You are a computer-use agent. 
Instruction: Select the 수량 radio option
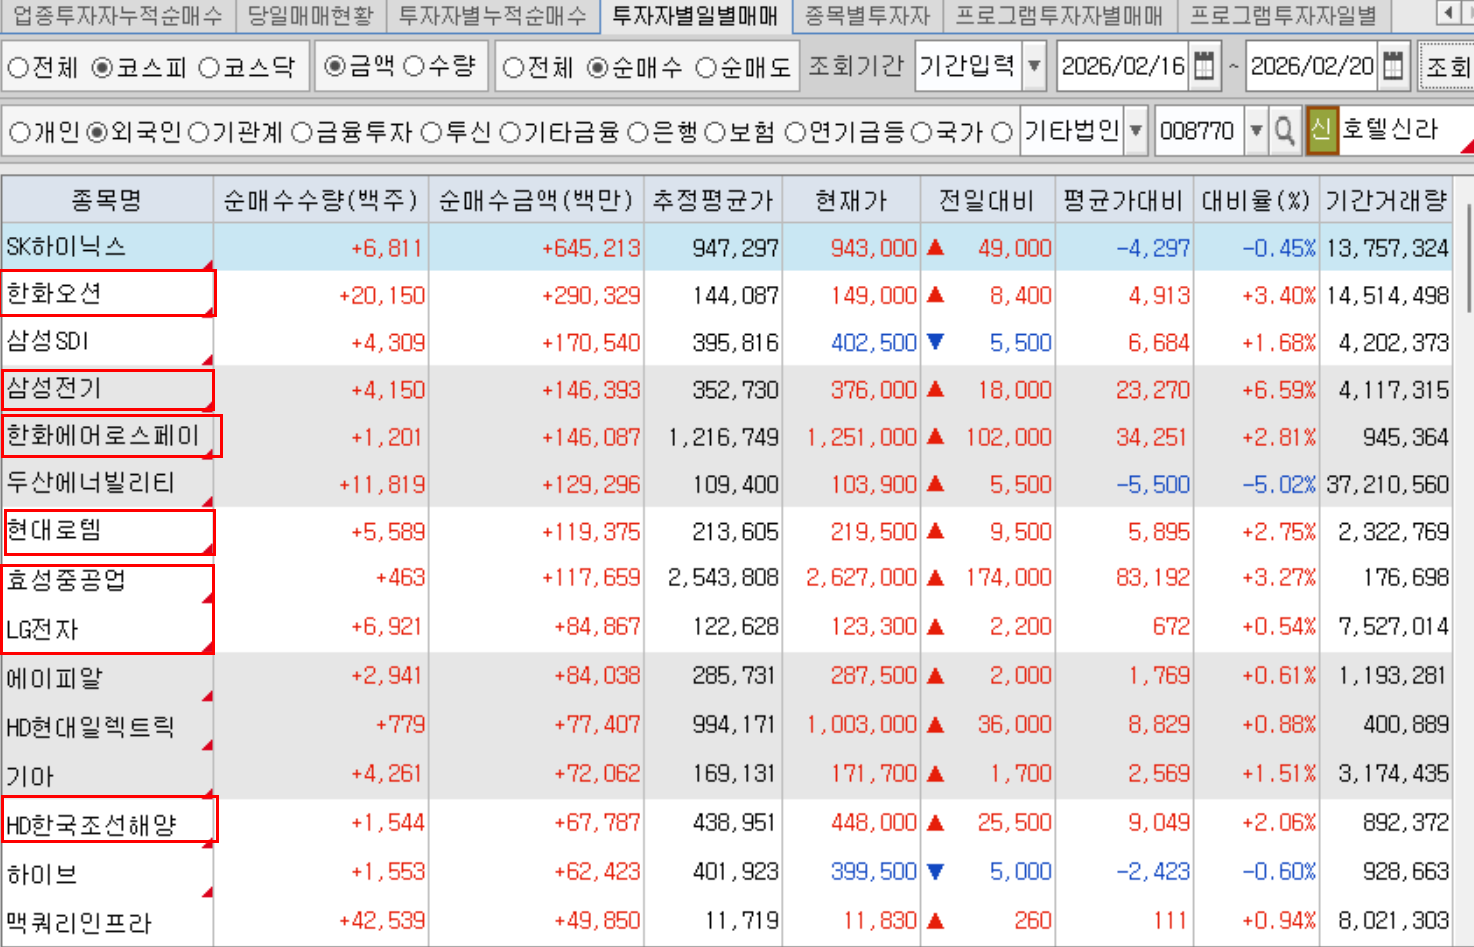click(x=414, y=67)
